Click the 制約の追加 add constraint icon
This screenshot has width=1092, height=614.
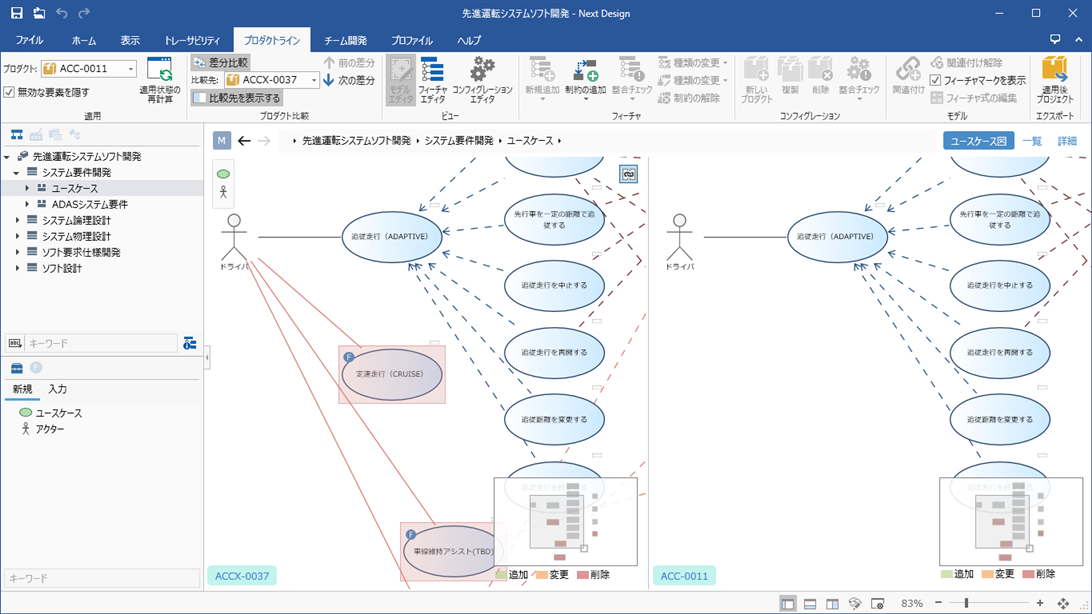tap(585, 72)
